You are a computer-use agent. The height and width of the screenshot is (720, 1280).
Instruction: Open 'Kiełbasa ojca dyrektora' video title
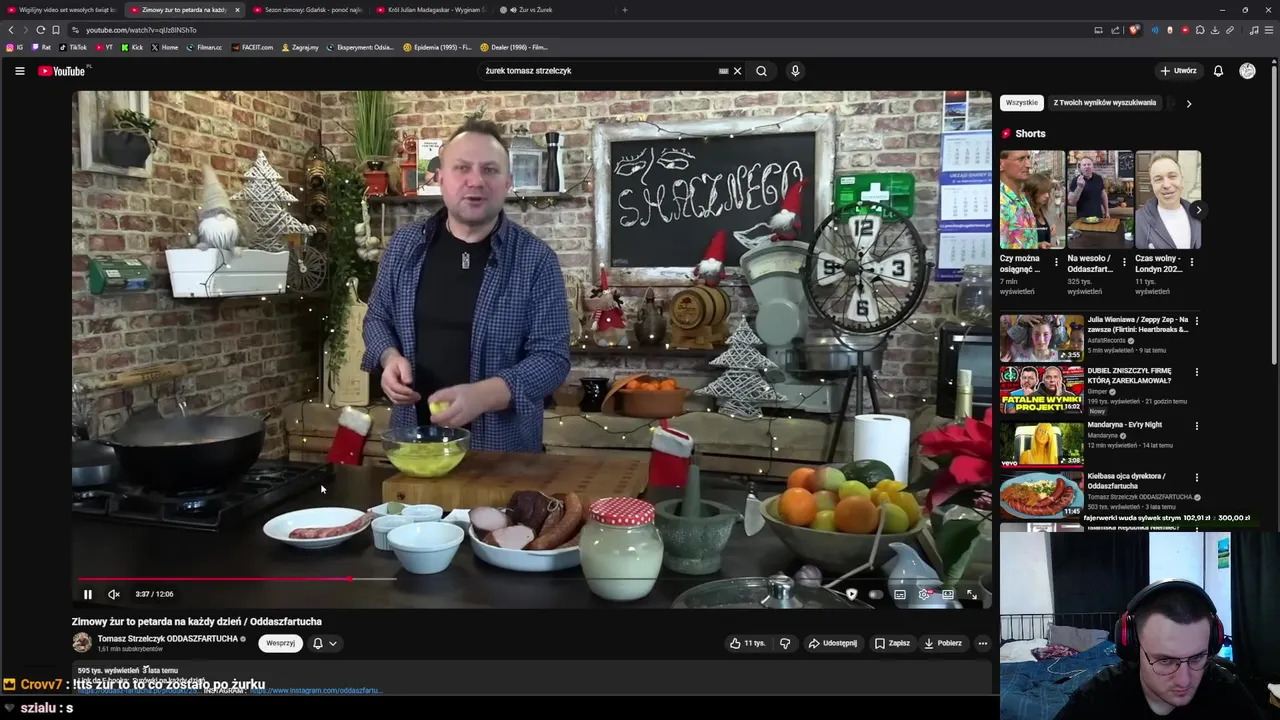point(1127,481)
